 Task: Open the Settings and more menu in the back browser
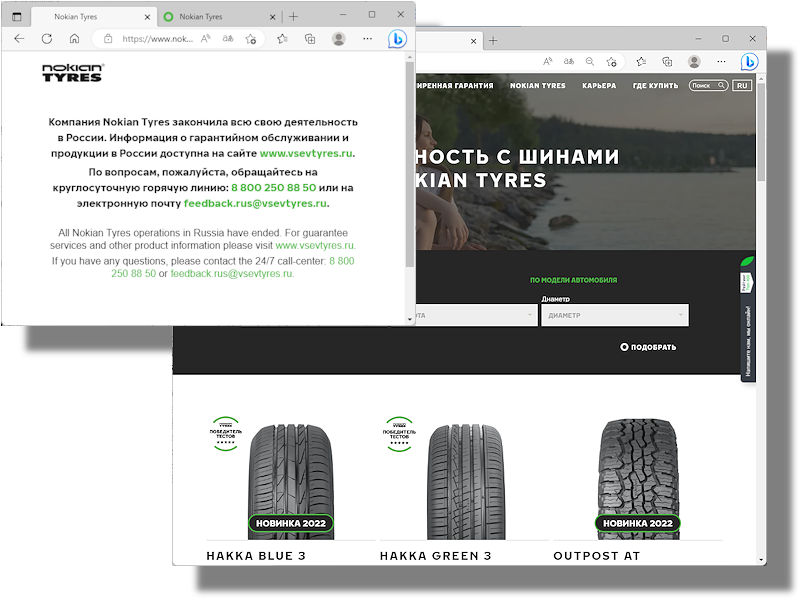[x=721, y=62]
